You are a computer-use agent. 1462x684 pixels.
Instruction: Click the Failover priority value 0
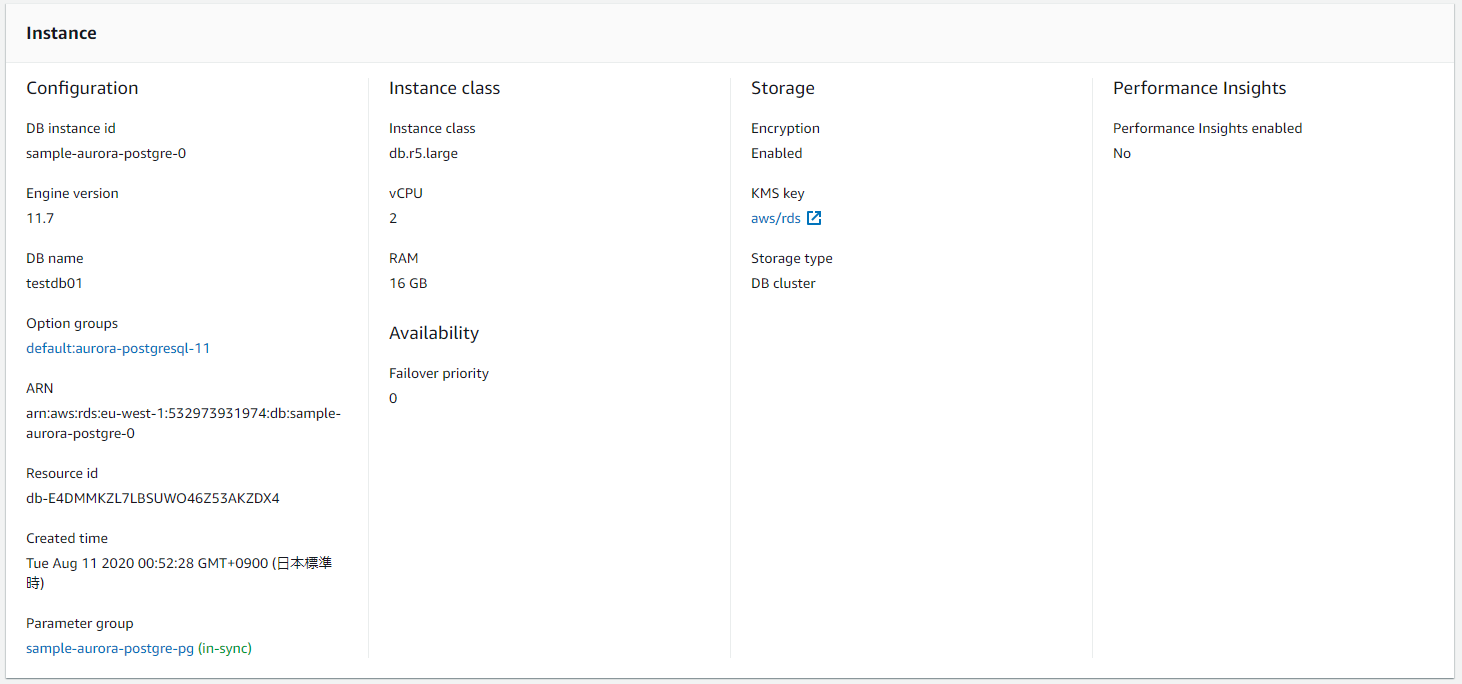(393, 398)
